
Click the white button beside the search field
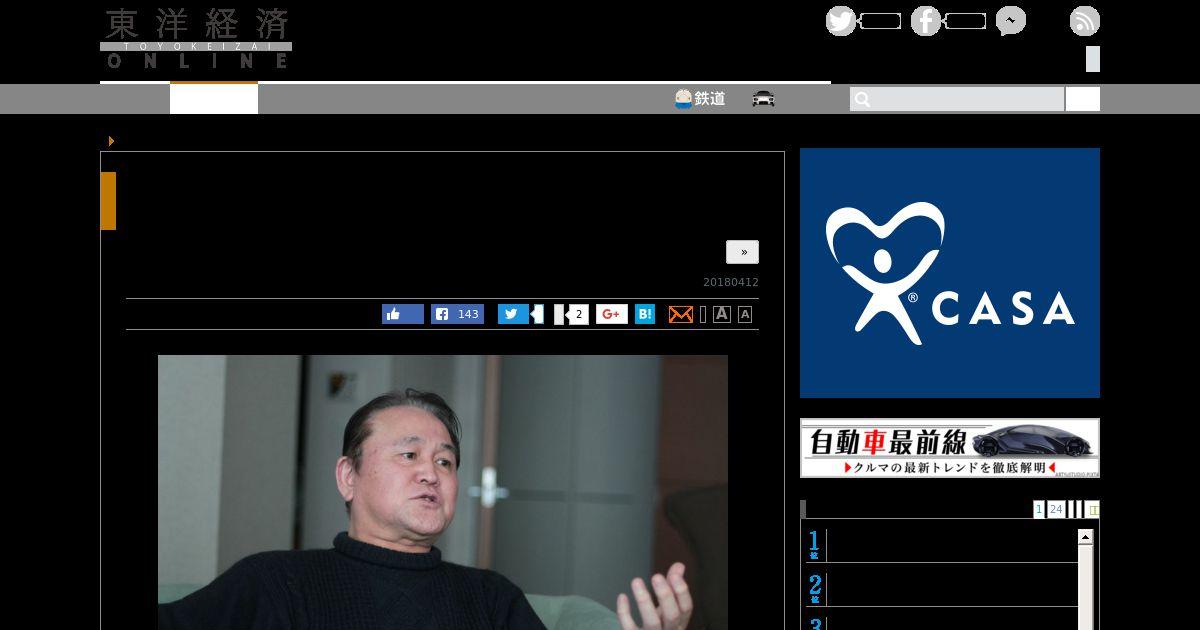coord(1083,99)
